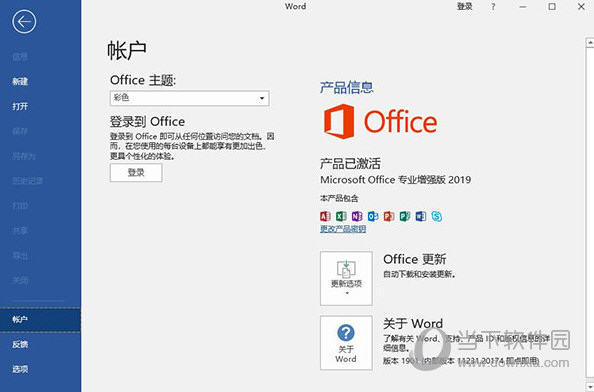Click the 登录到 Office heading
Screen dimensions: 594x392
coord(148,122)
